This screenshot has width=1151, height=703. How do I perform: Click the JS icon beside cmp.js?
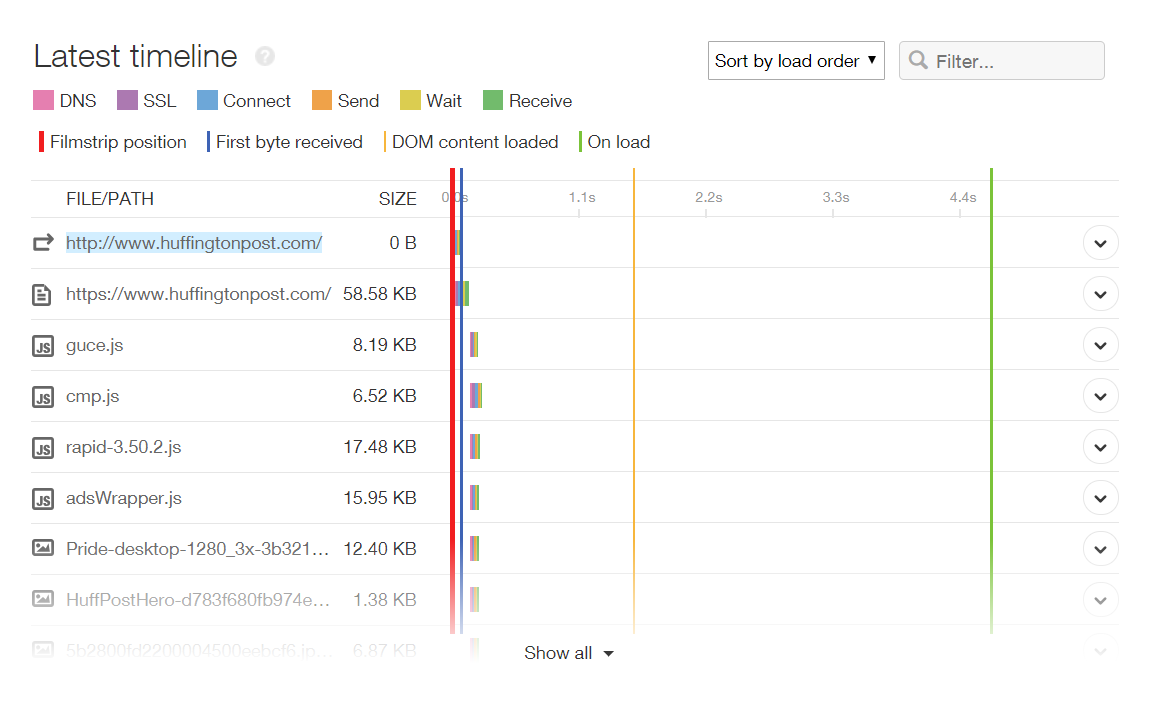(x=42, y=395)
